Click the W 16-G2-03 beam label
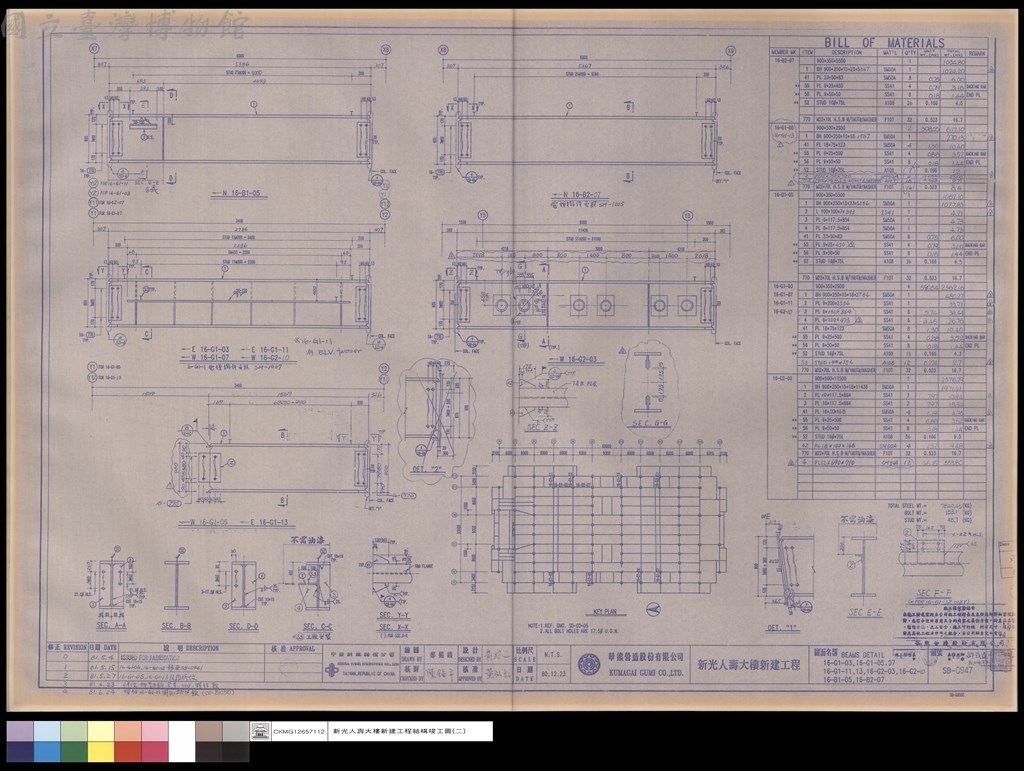The width and height of the screenshot is (1024, 771). (573, 359)
